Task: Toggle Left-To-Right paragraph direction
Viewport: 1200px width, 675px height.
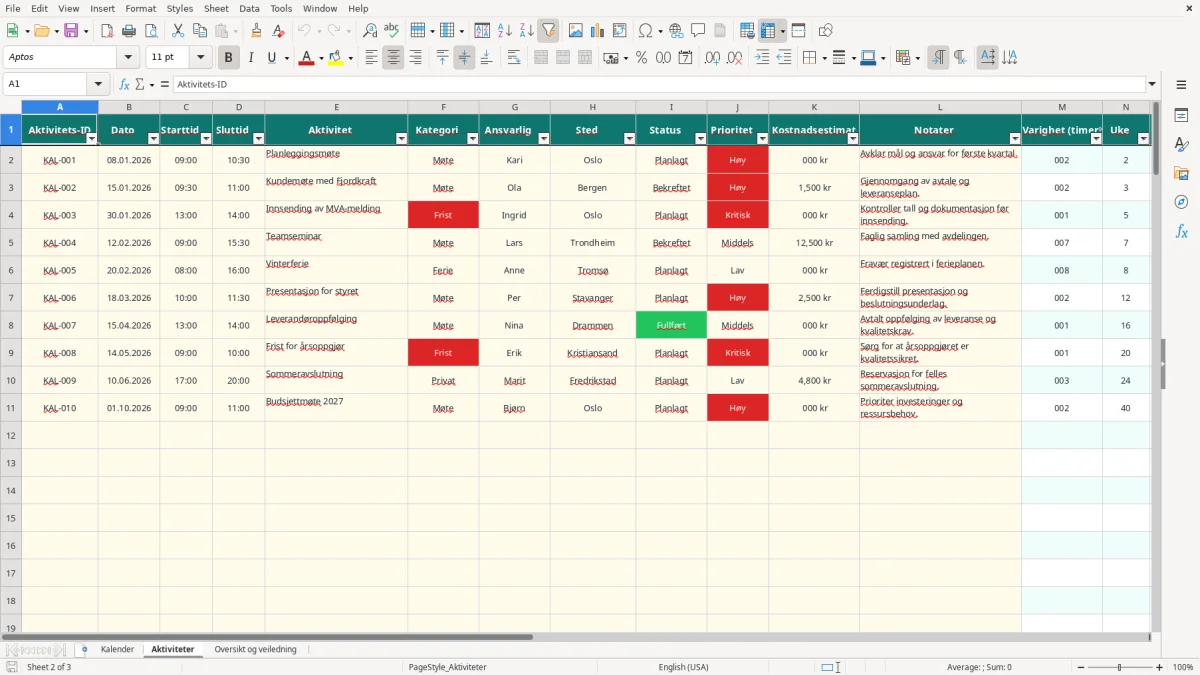Action: tap(938, 58)
